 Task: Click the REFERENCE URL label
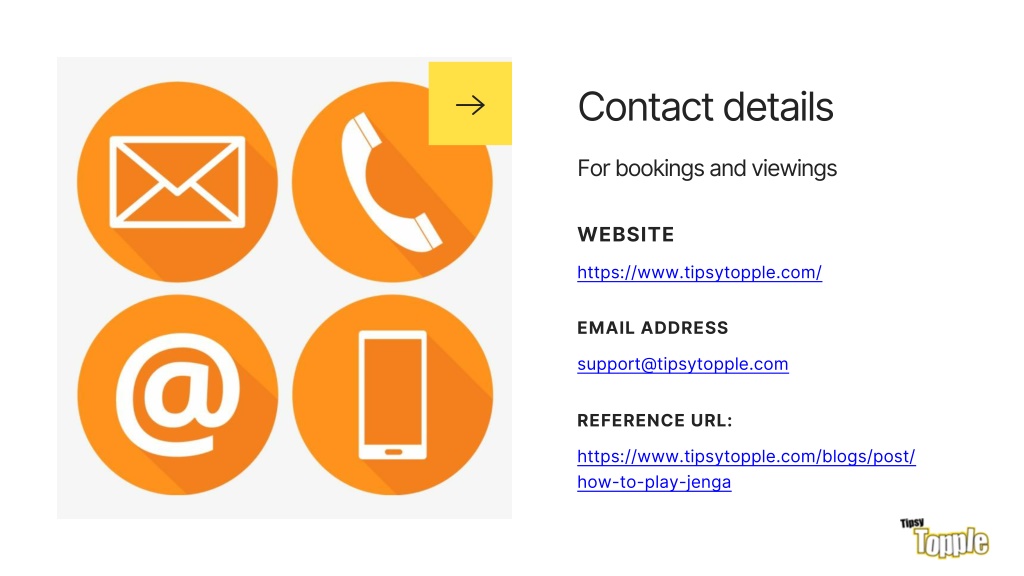tap(655, 421)
